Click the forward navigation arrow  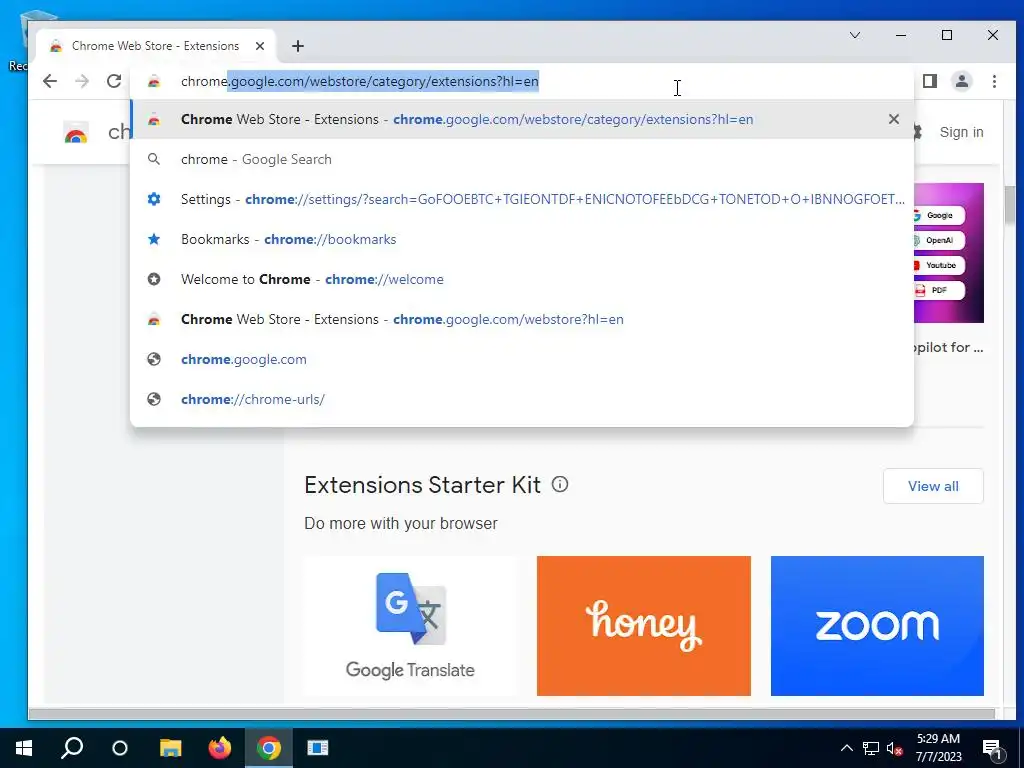(82, 81)
